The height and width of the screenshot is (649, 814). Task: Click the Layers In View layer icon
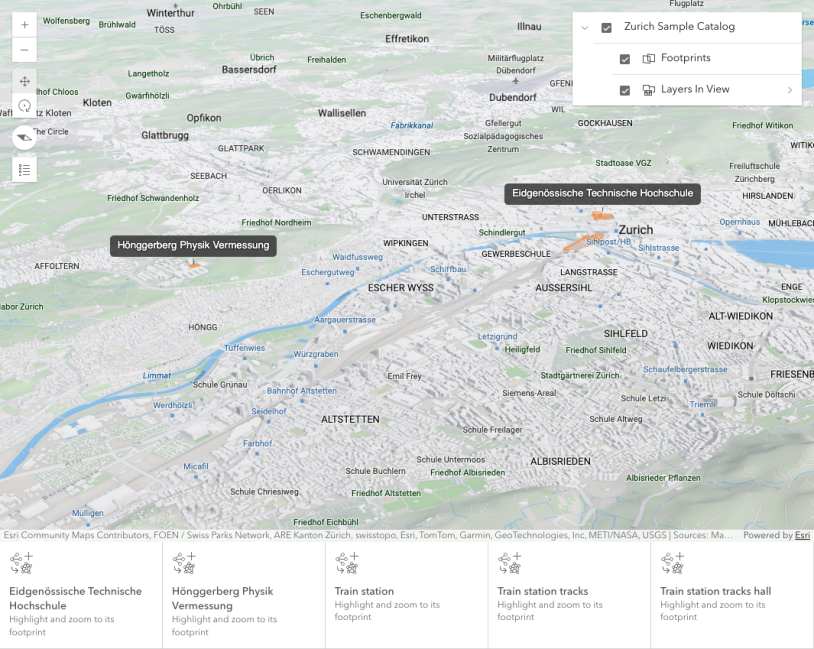[648, 90]
